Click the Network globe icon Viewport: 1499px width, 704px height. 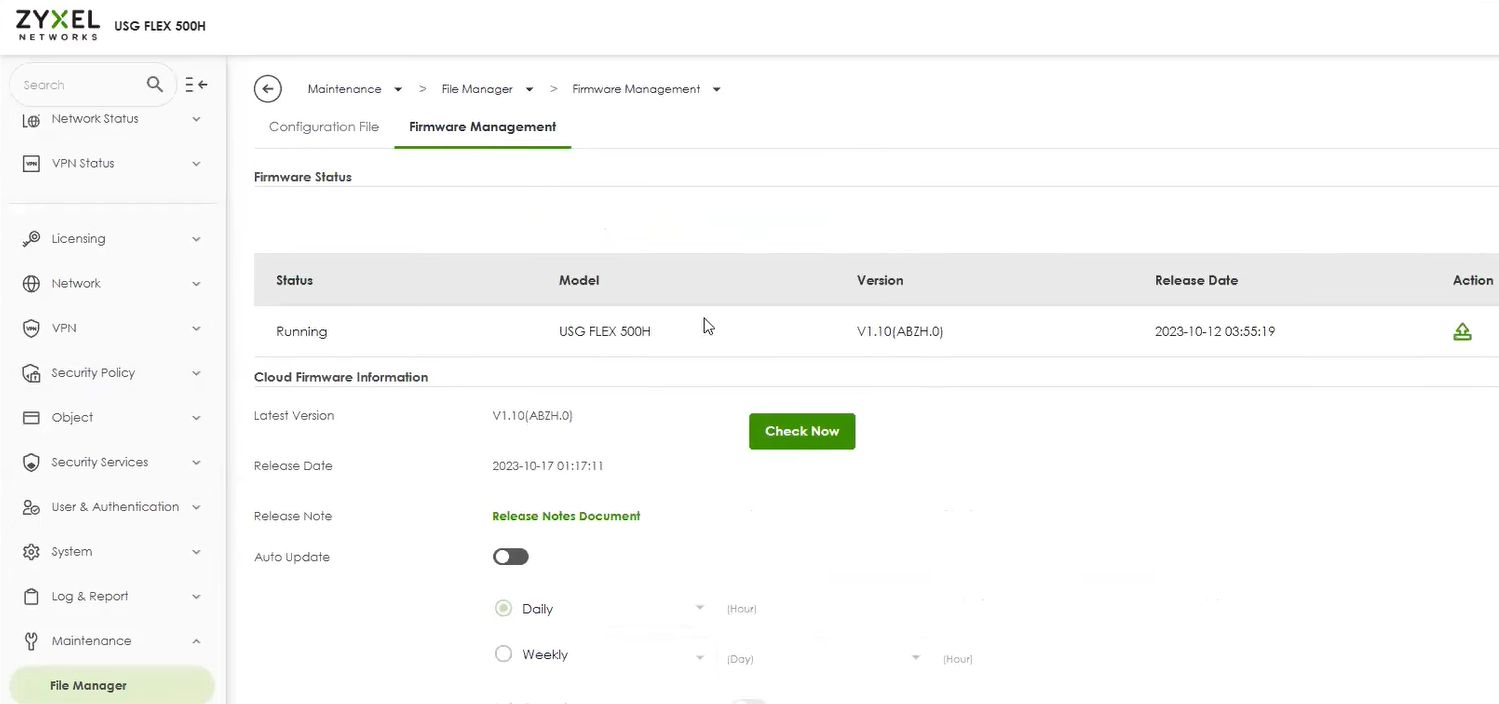tap(31, 284)
